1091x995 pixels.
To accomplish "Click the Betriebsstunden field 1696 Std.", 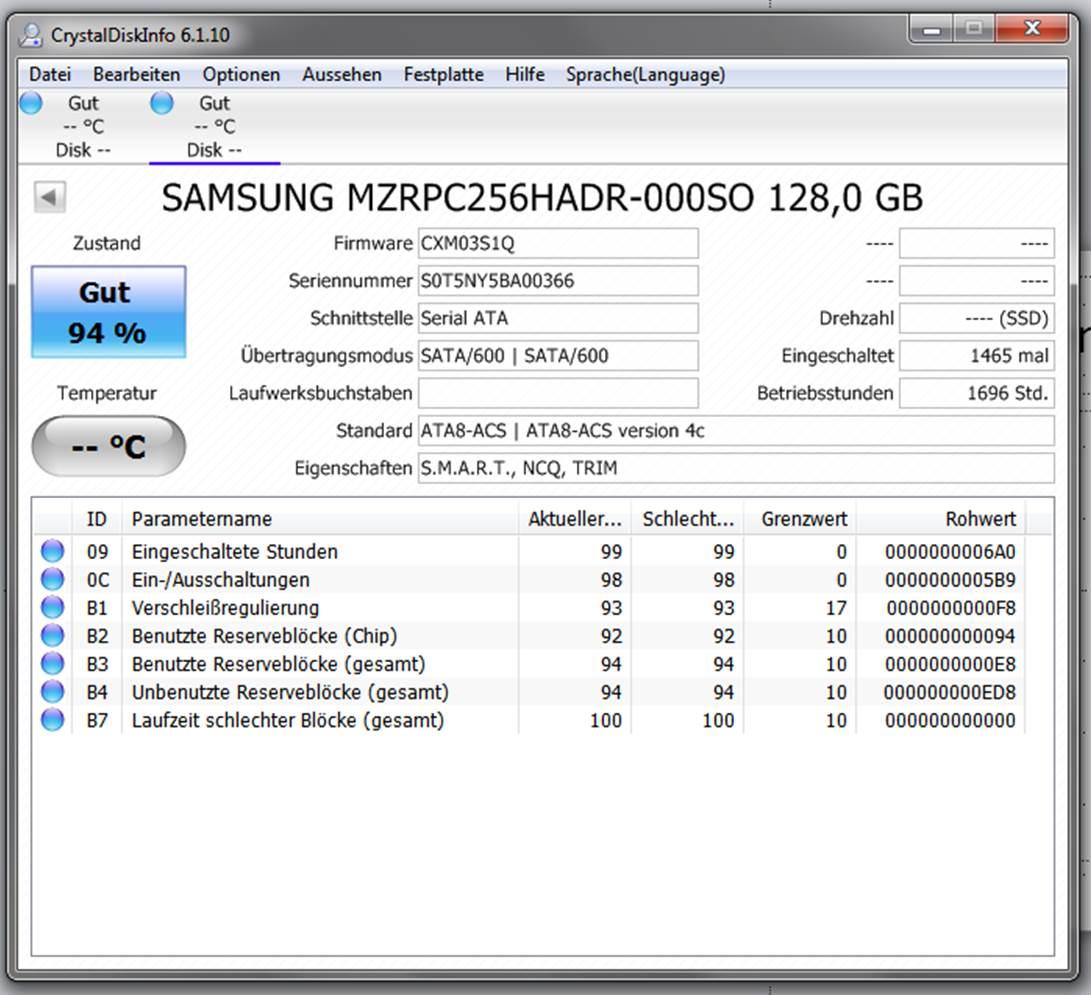I will (977, 394).
